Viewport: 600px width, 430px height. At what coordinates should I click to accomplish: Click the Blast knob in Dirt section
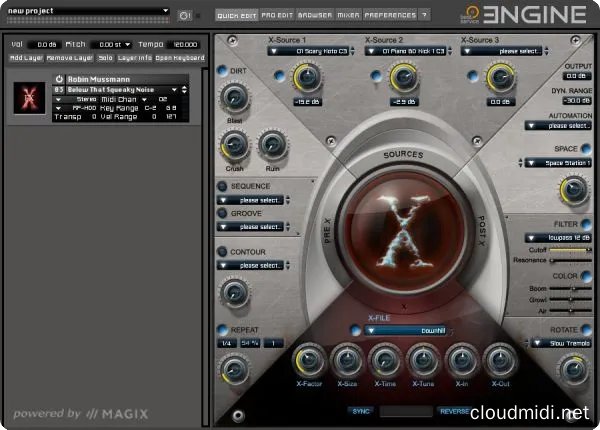click(x=234, y=97)
